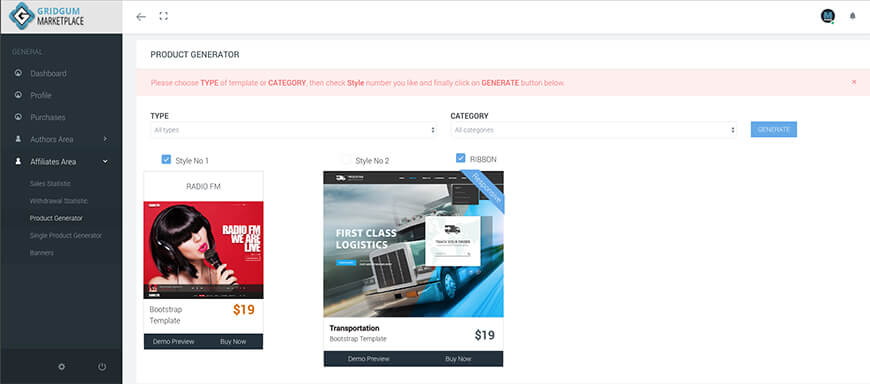
Task: Go to Sales Statistic page
Action: click(x=50, y=183)
